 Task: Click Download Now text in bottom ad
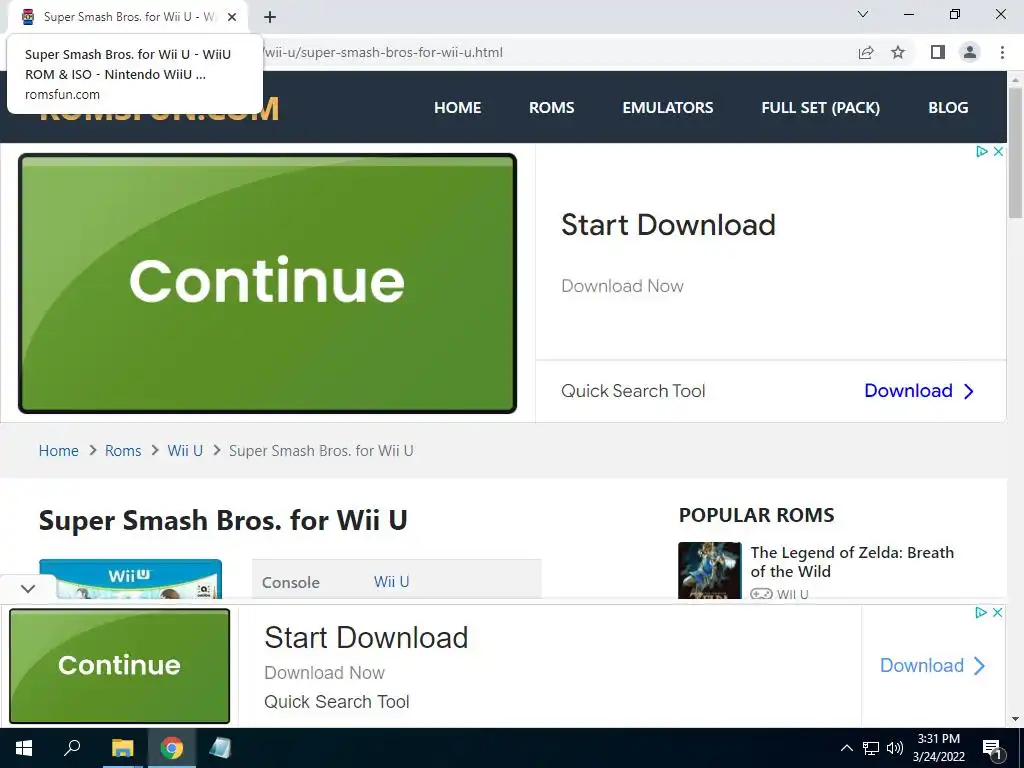coord(325,673)
